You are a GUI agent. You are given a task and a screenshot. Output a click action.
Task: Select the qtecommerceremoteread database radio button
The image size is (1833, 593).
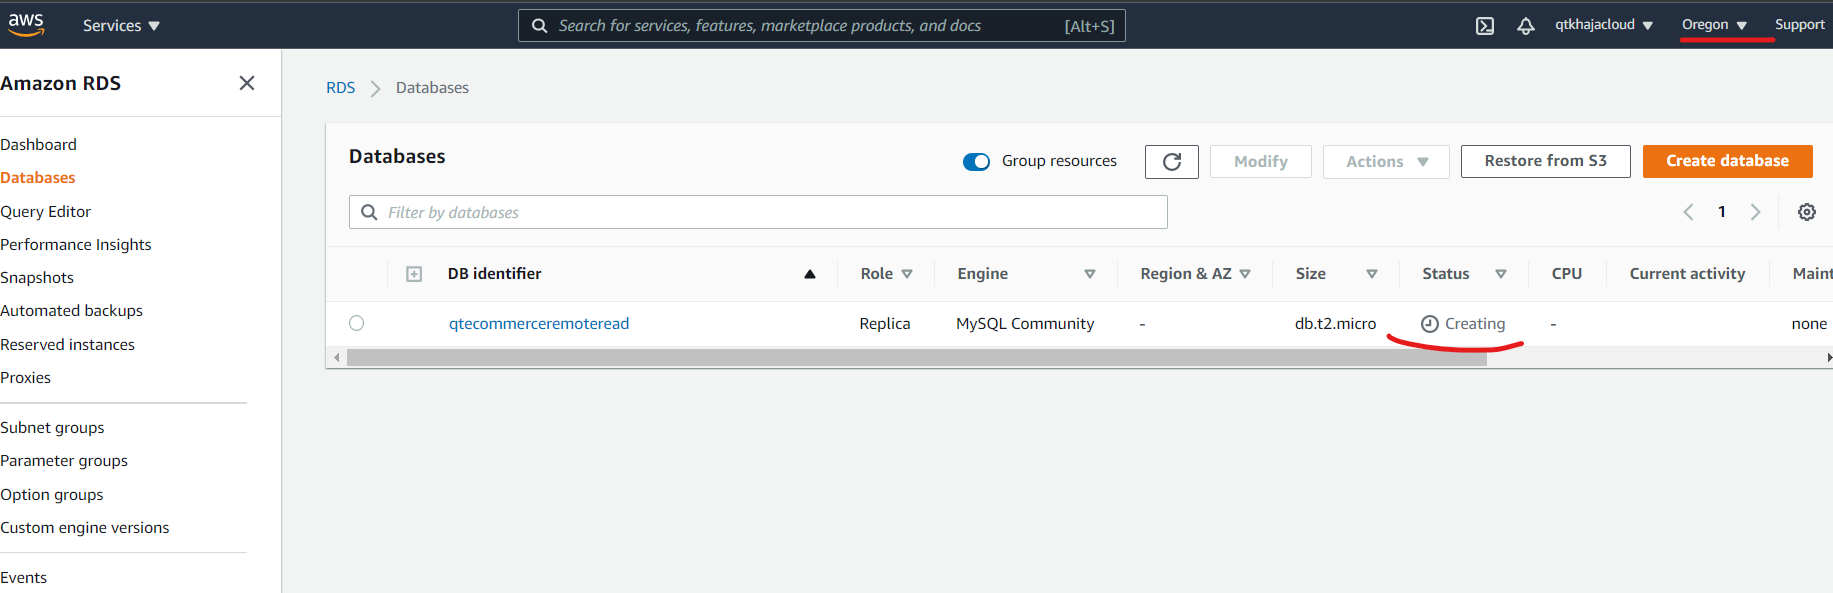point(357,323)
